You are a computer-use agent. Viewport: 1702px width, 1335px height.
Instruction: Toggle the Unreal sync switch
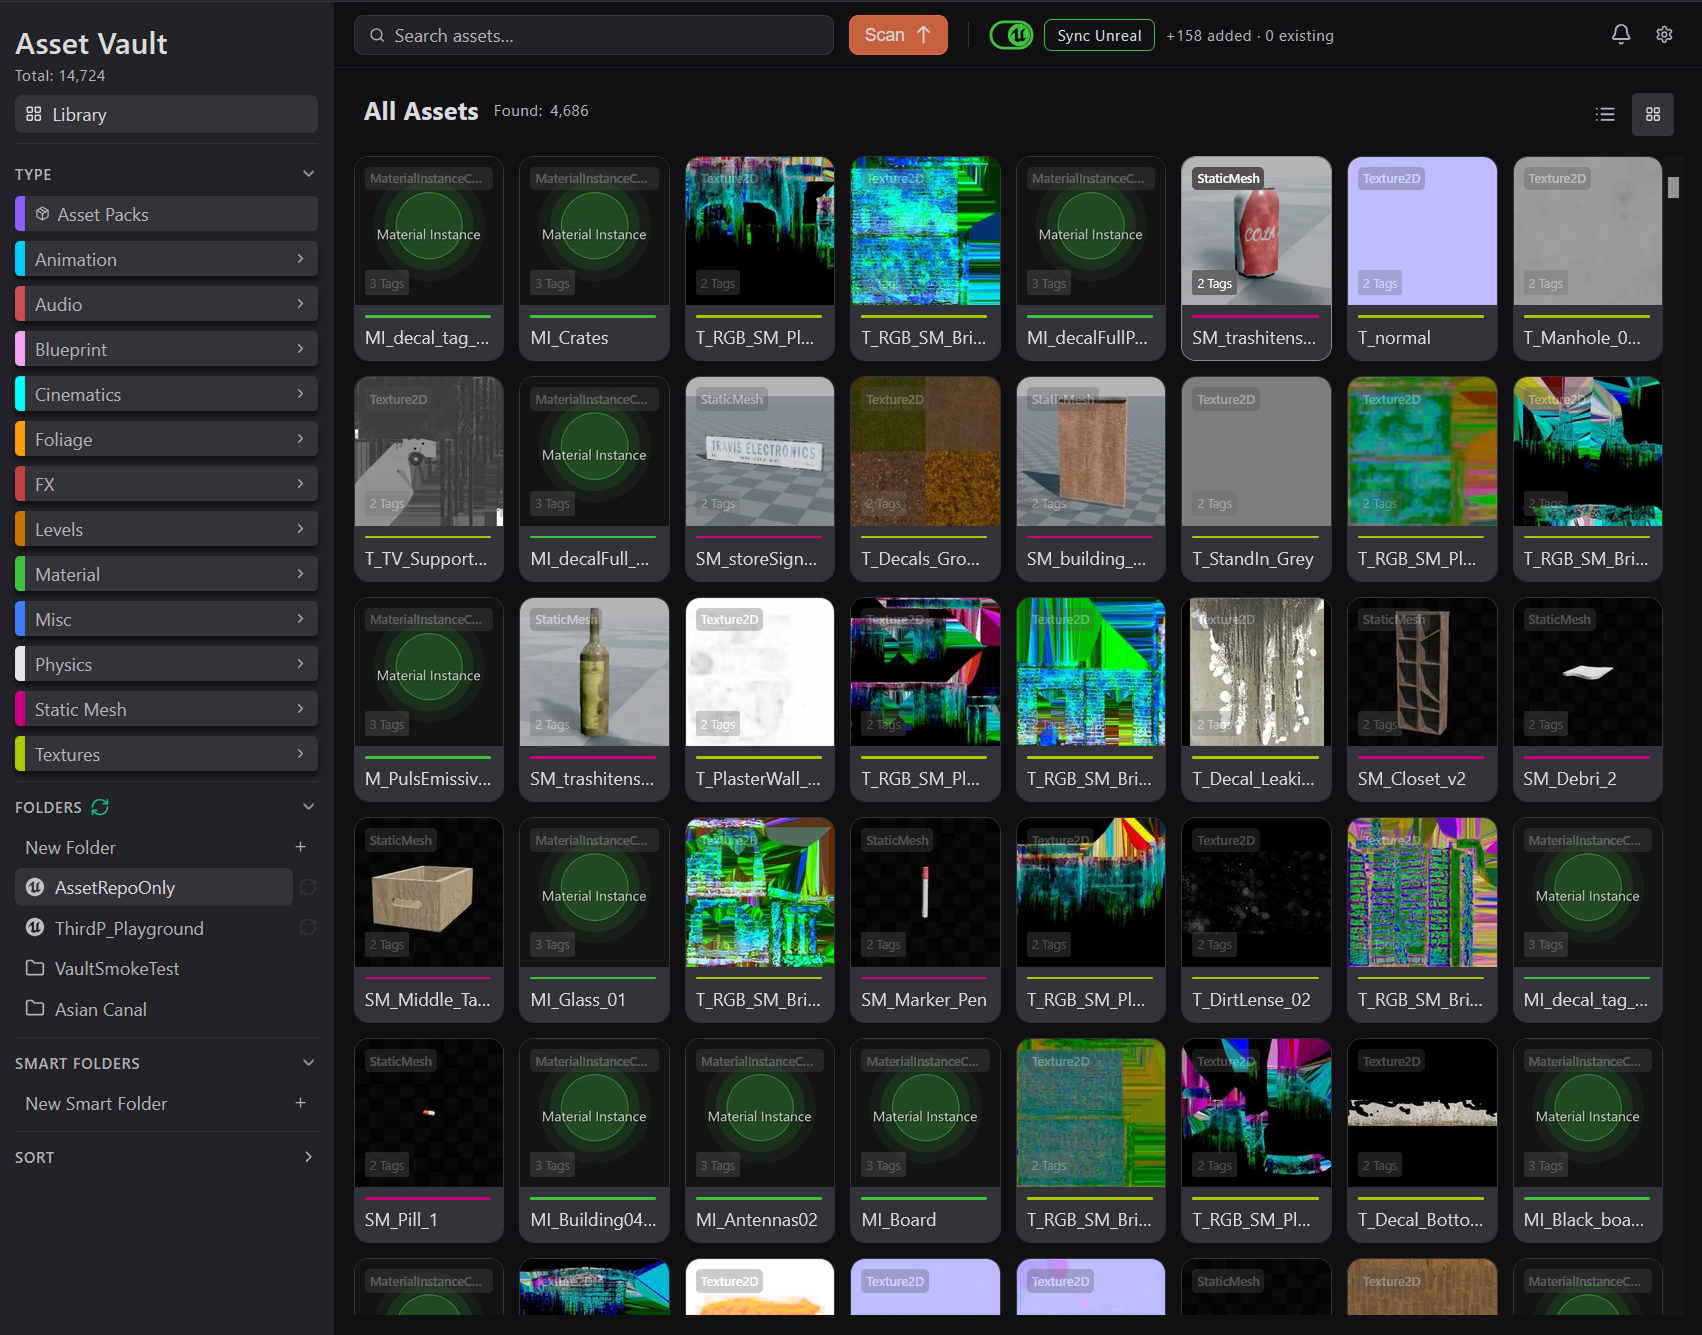(x=1011, y=35)
